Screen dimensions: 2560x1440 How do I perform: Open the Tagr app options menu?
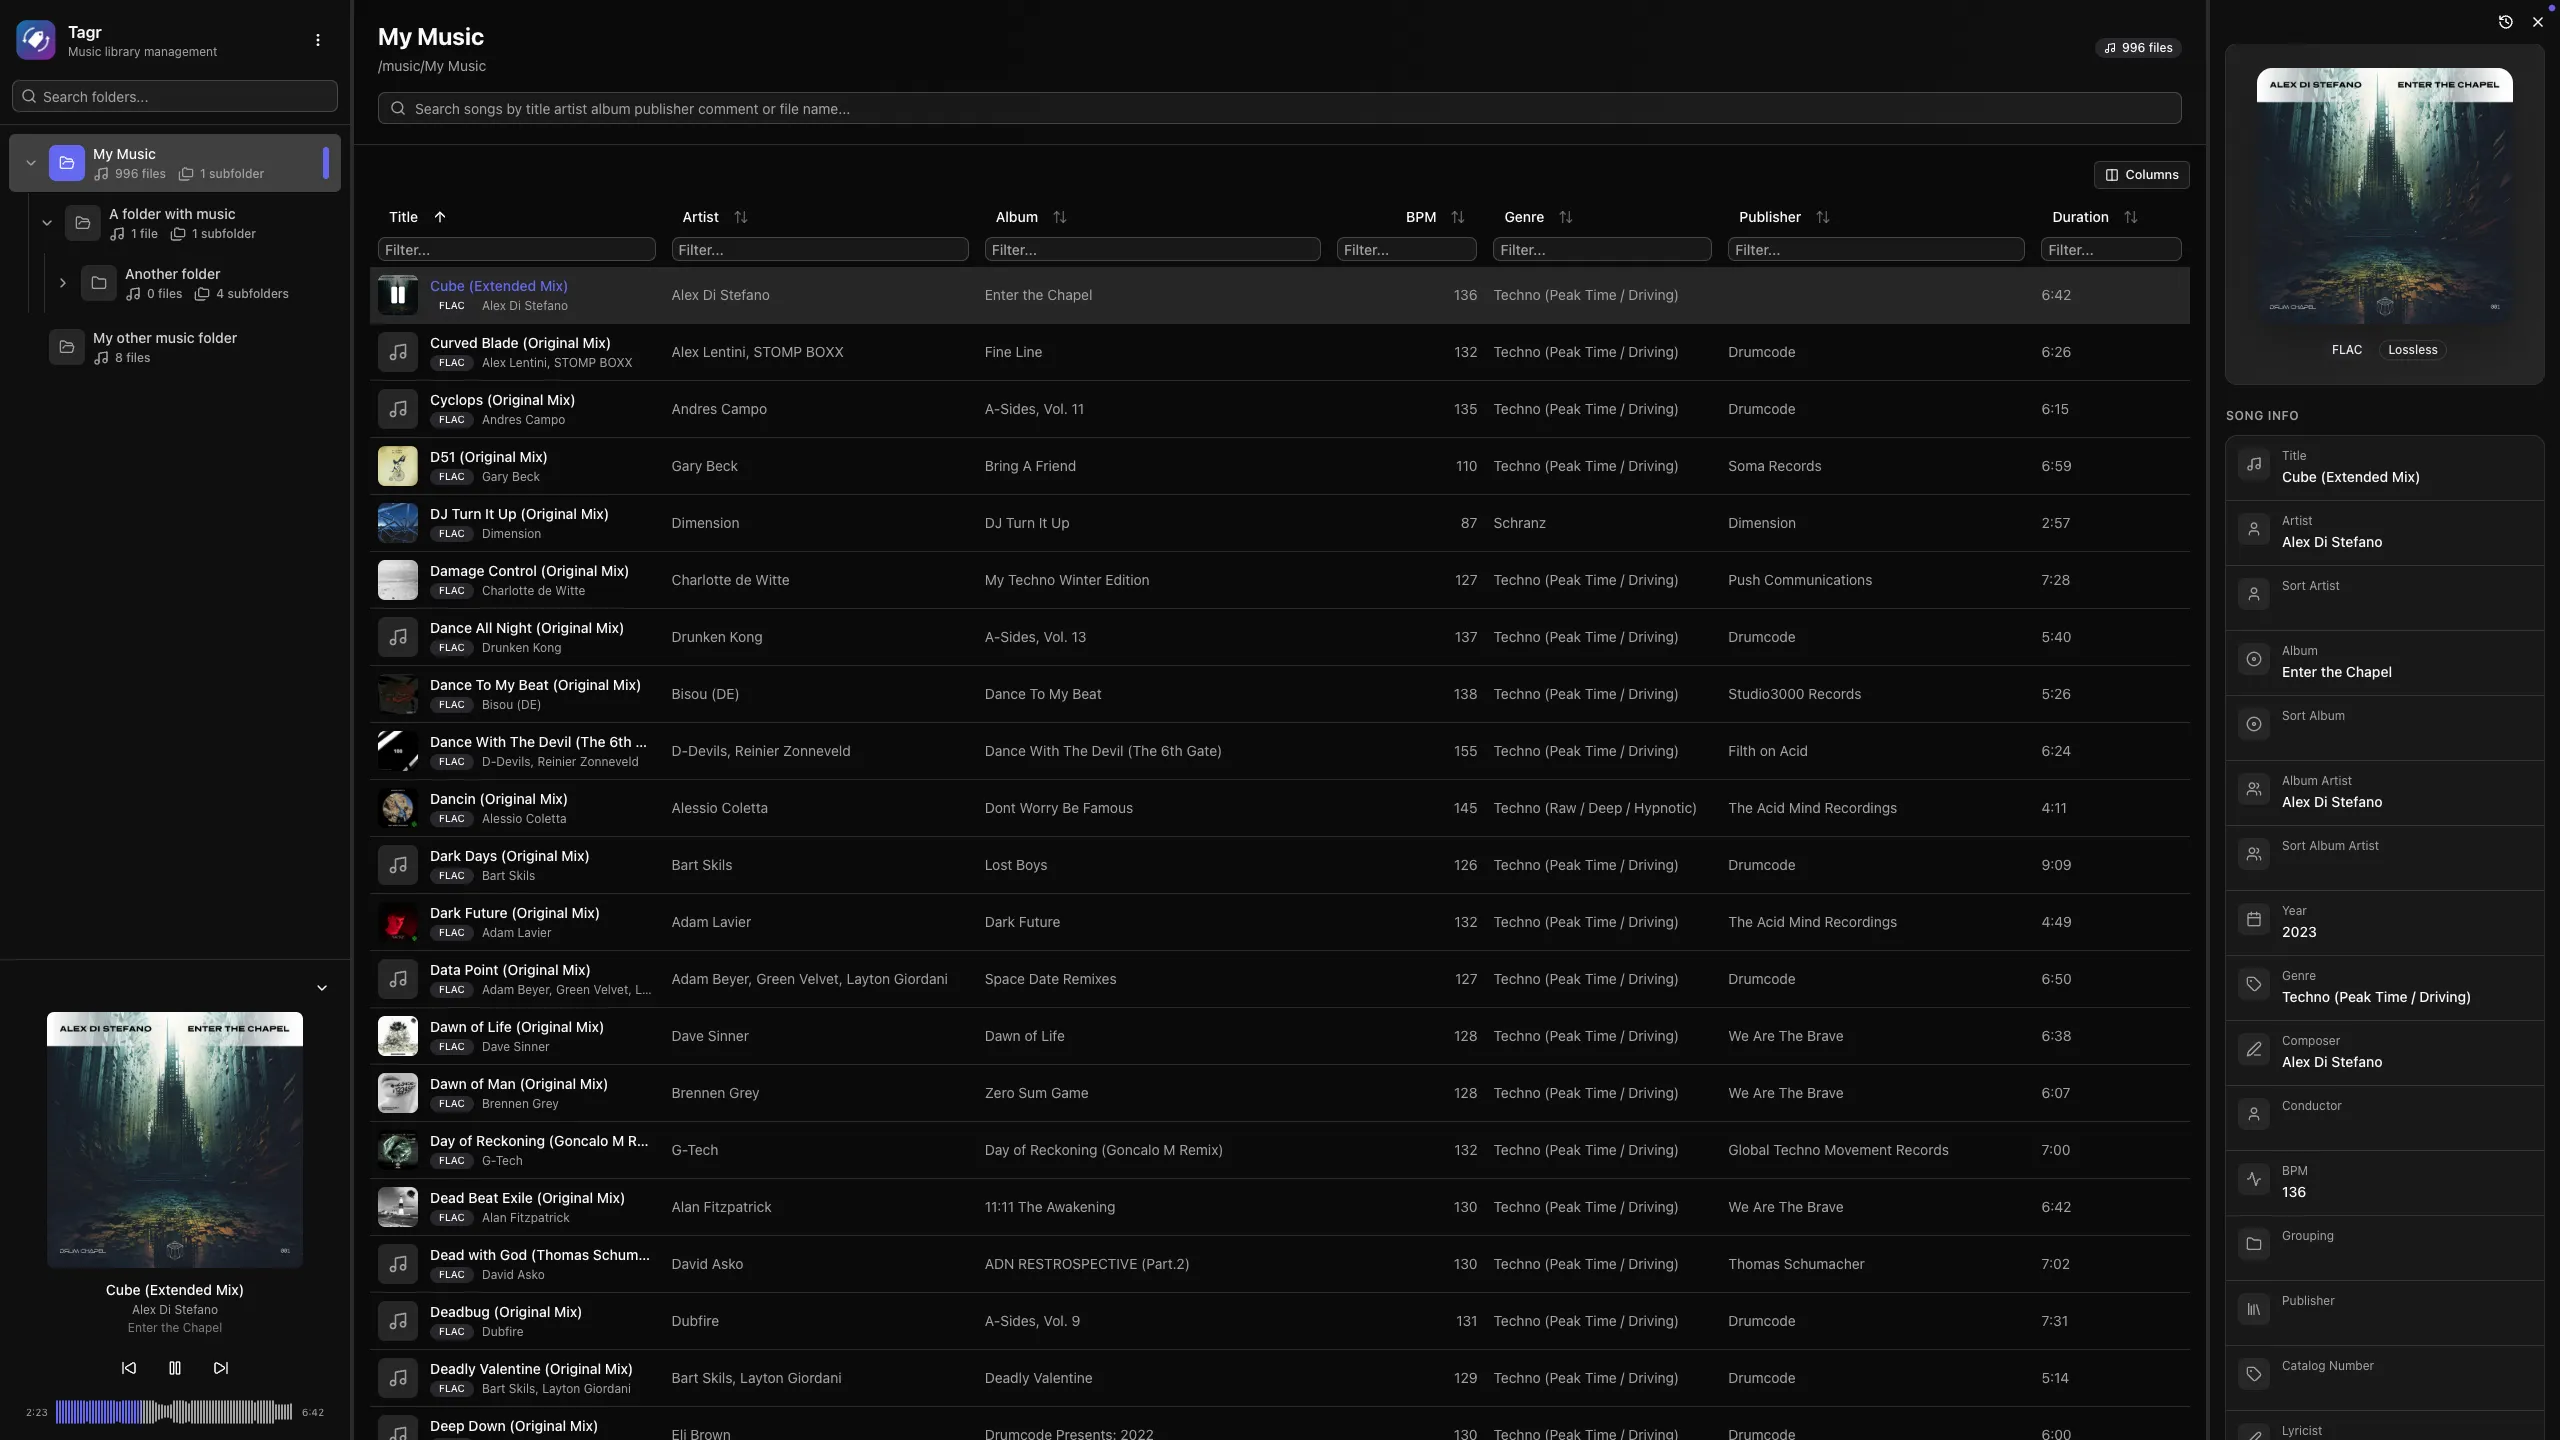318,40
